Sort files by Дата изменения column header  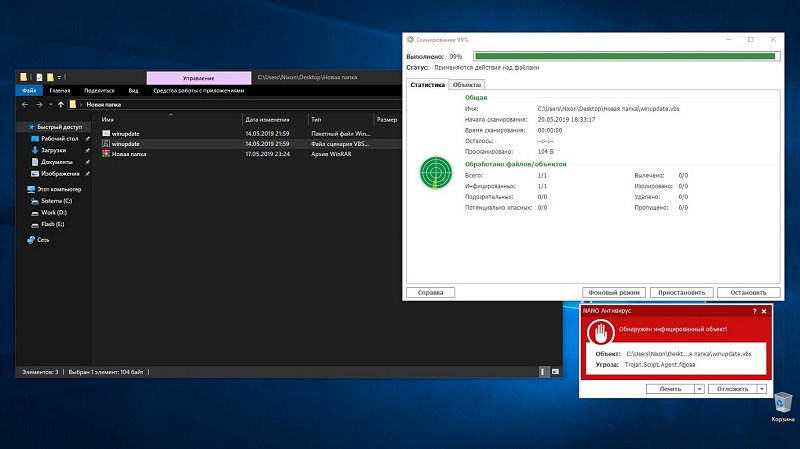(265, 119)
